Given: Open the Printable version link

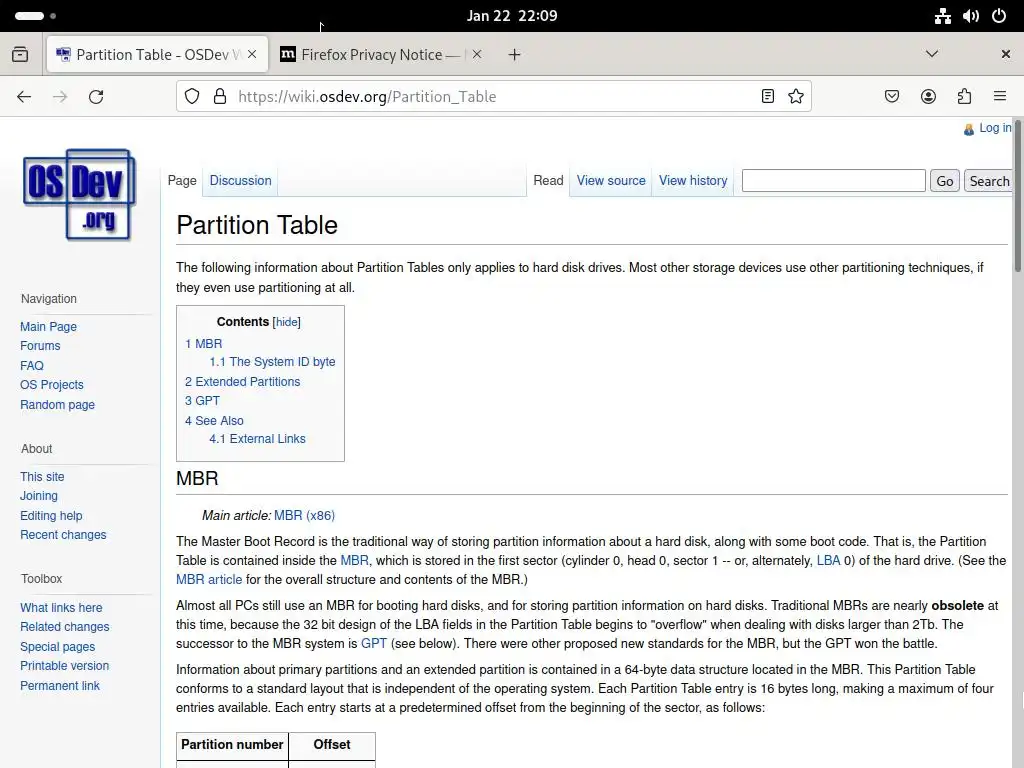Looking at the screenshot, I should (64, 665).
